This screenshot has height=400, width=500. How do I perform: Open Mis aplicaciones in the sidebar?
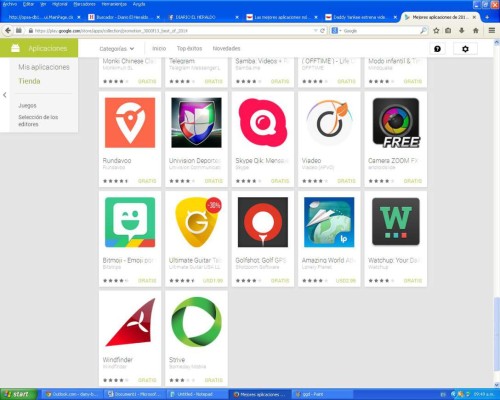pos(44,67)
